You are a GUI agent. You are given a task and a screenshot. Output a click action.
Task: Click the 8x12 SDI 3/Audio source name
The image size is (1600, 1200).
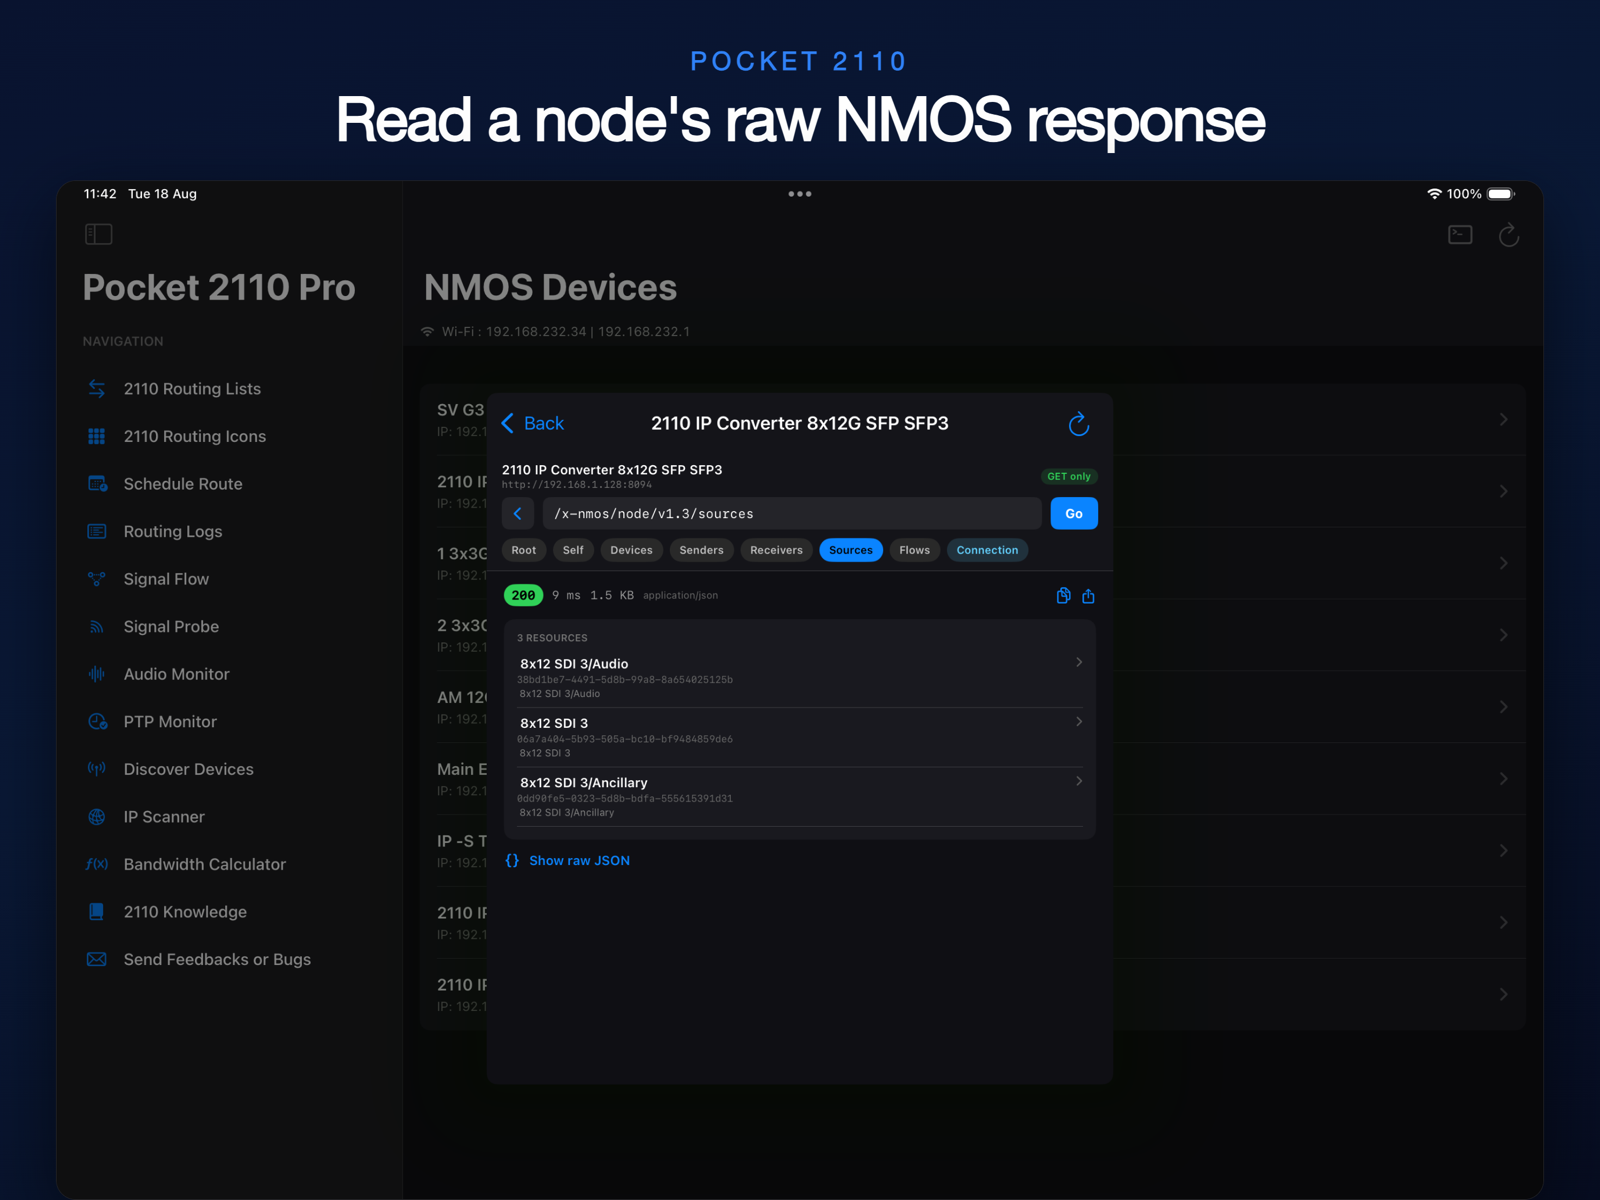click(574, 664)
